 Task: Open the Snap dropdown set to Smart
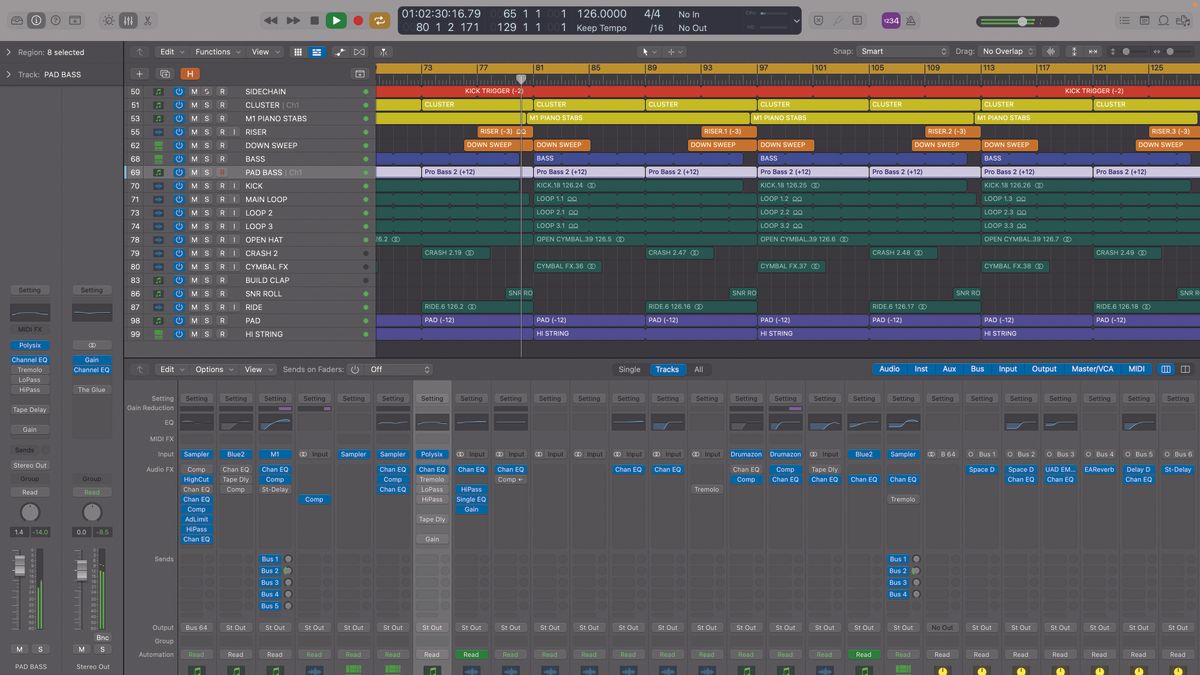[900, 51]
